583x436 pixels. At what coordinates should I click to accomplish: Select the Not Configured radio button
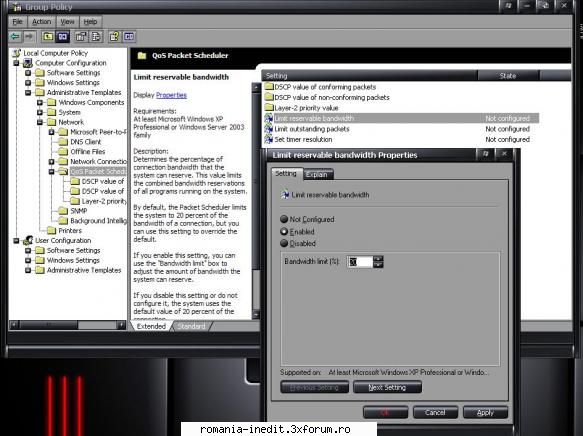284,219
